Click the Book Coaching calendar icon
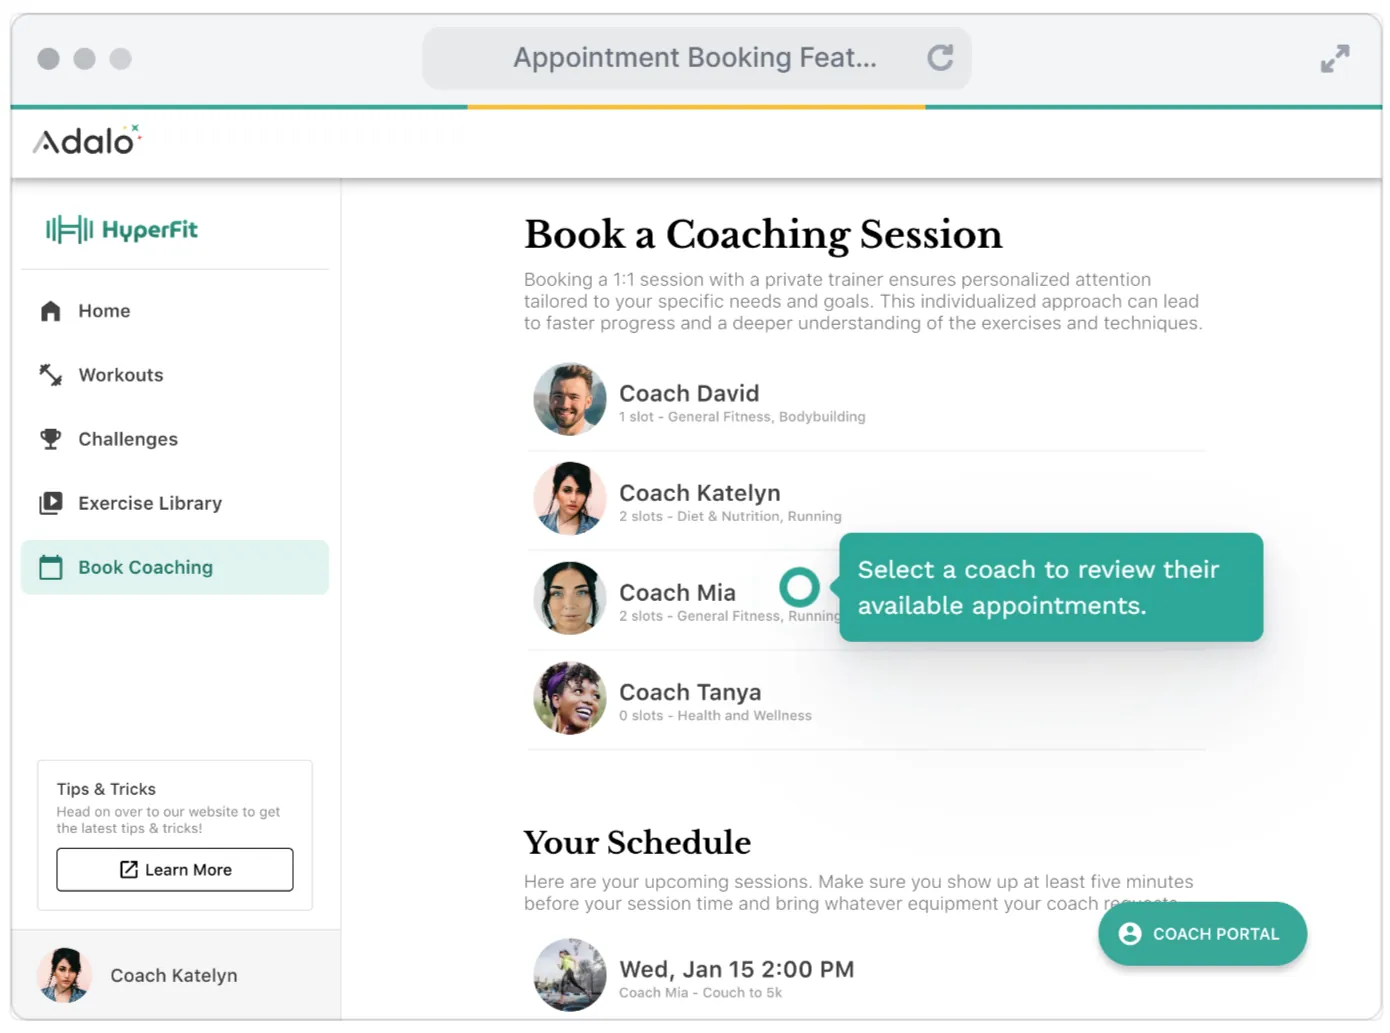1390x1033 pixels. (x=51, y=568)
